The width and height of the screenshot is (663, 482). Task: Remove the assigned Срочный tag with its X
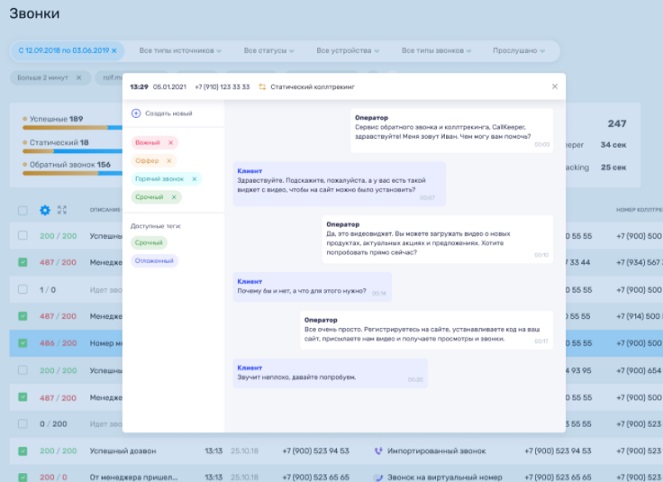[x=174, y=197]
